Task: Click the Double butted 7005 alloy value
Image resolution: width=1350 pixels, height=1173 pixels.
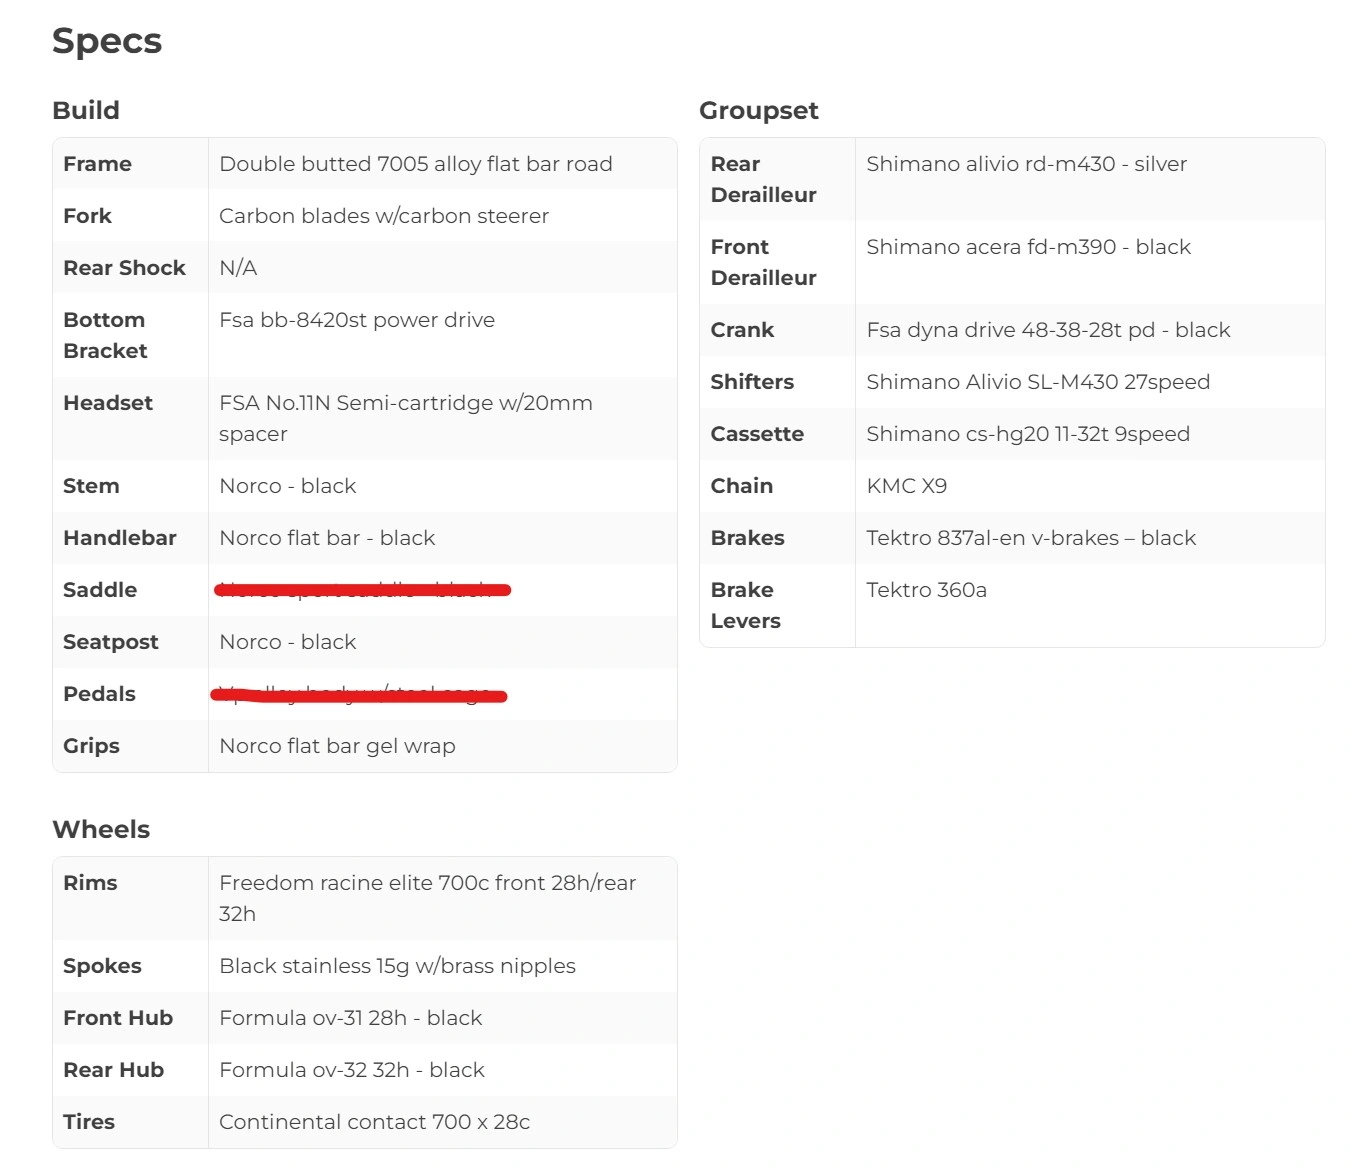Action: (x=416, y=164)
